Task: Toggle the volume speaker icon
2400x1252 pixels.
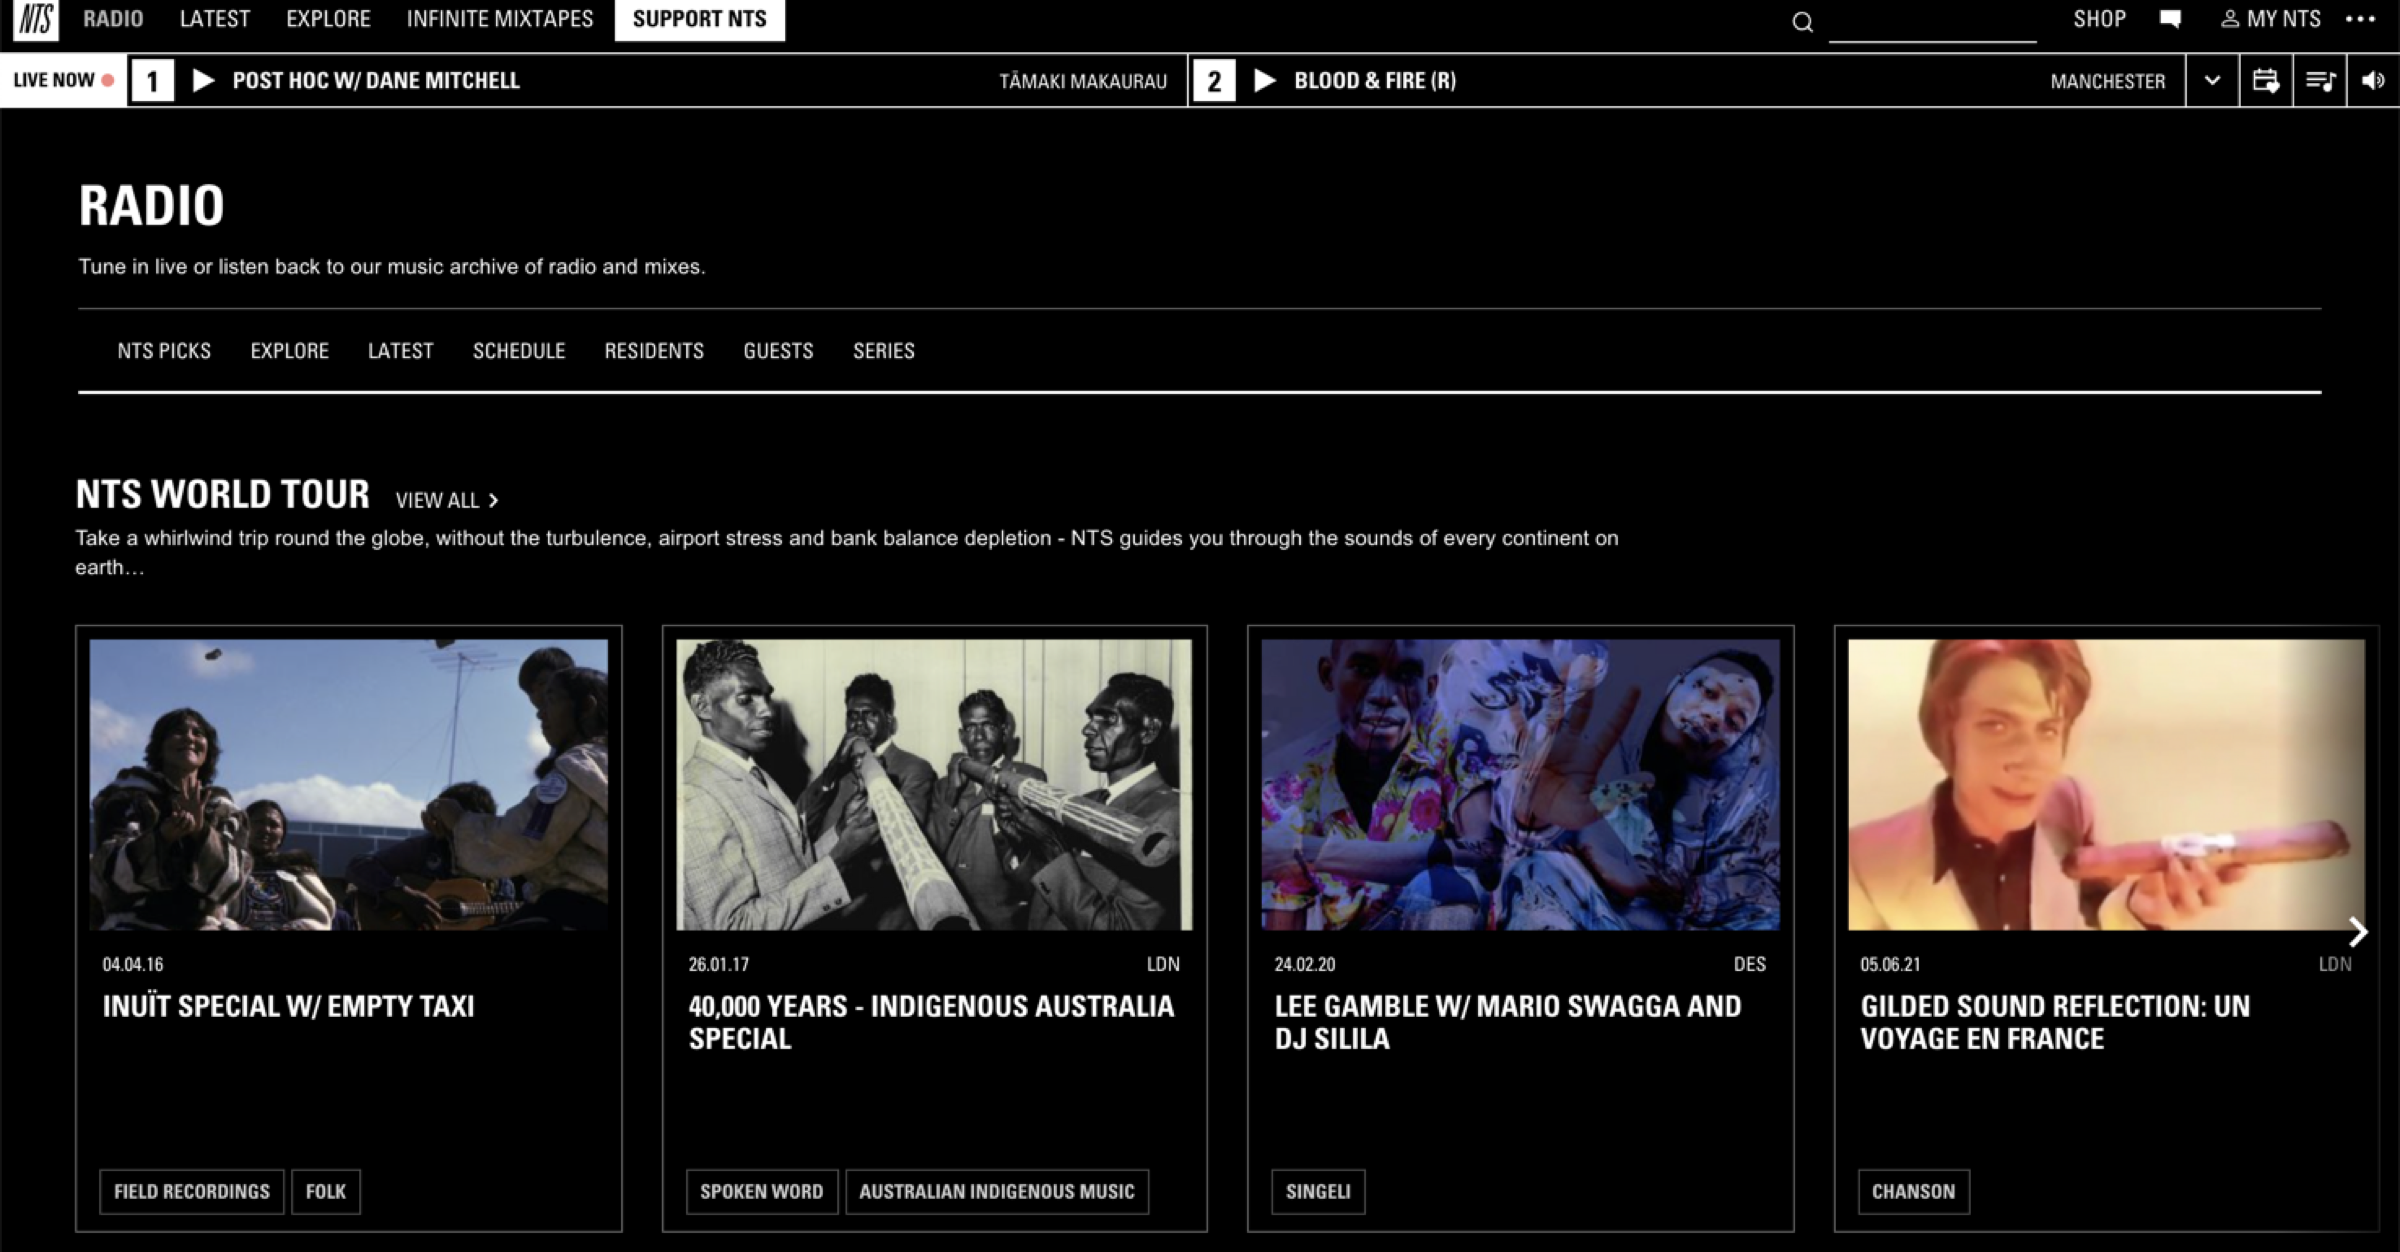Action: (2374, 81)
